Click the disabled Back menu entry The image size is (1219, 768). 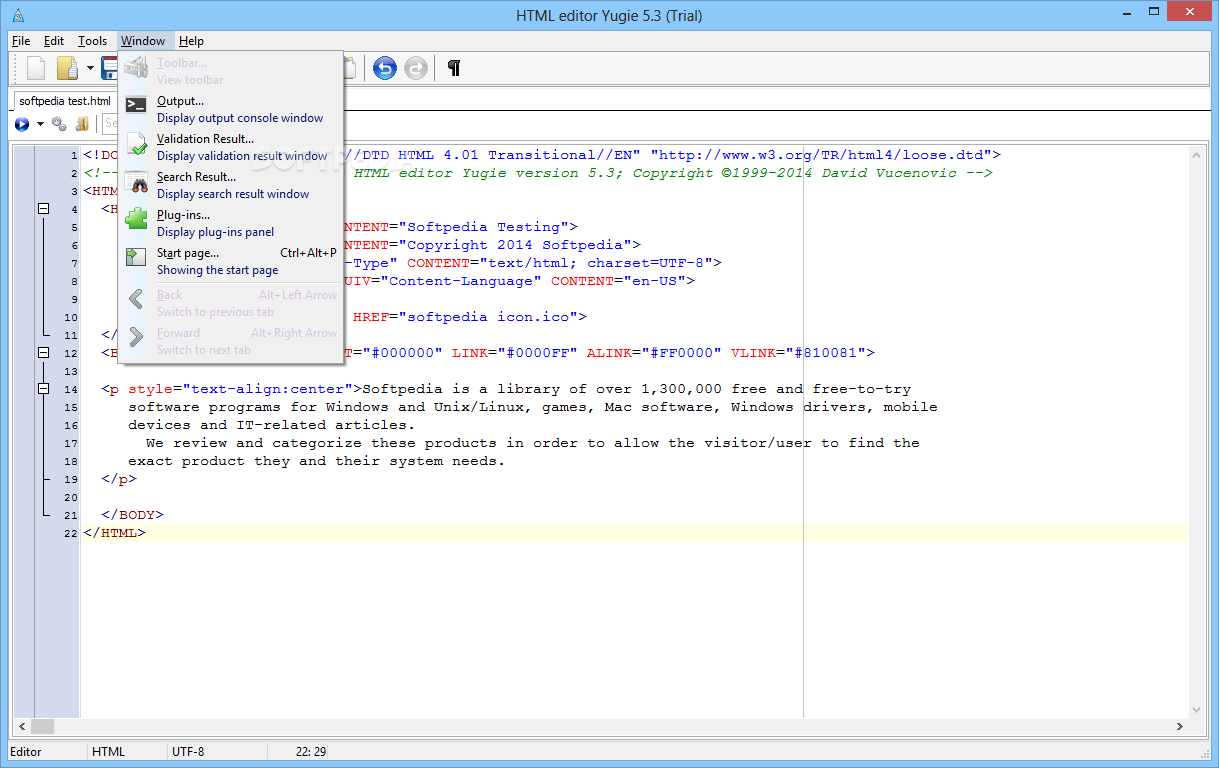[231, 303]
